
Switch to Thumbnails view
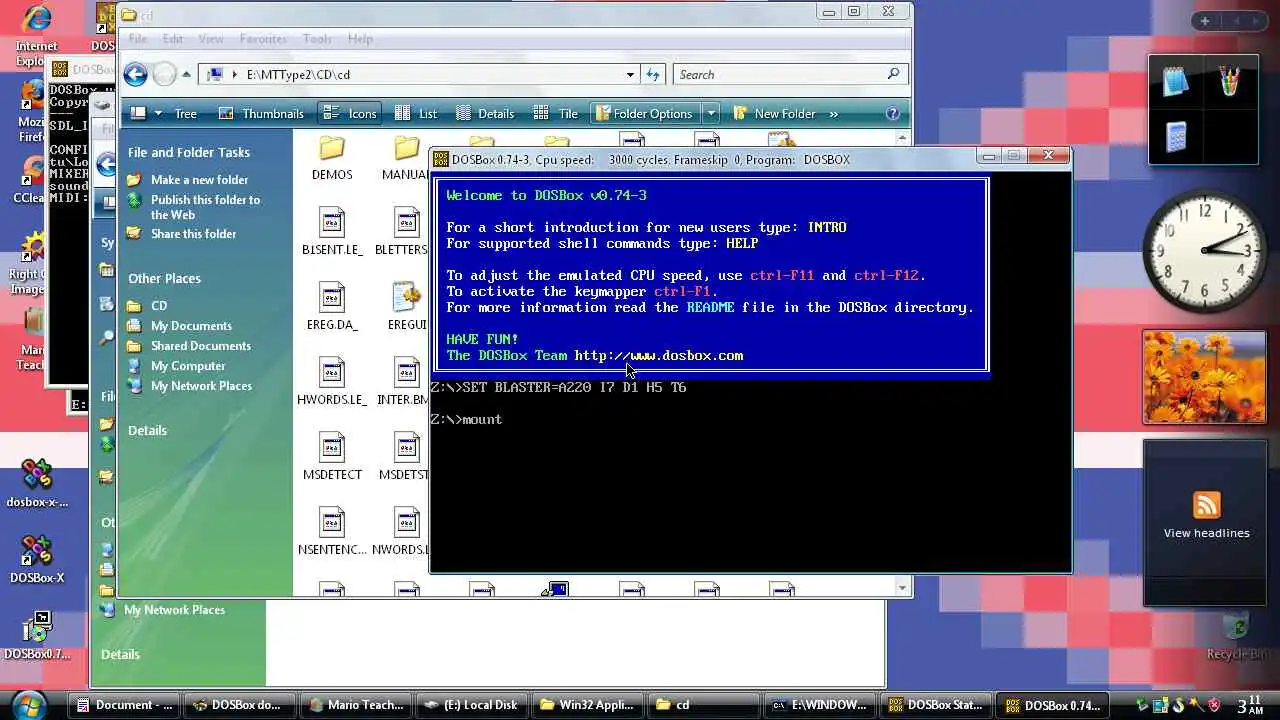[261, 113]
